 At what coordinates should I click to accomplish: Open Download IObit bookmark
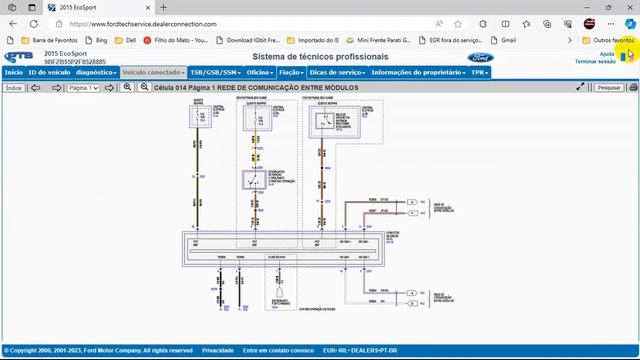point(248,40)
